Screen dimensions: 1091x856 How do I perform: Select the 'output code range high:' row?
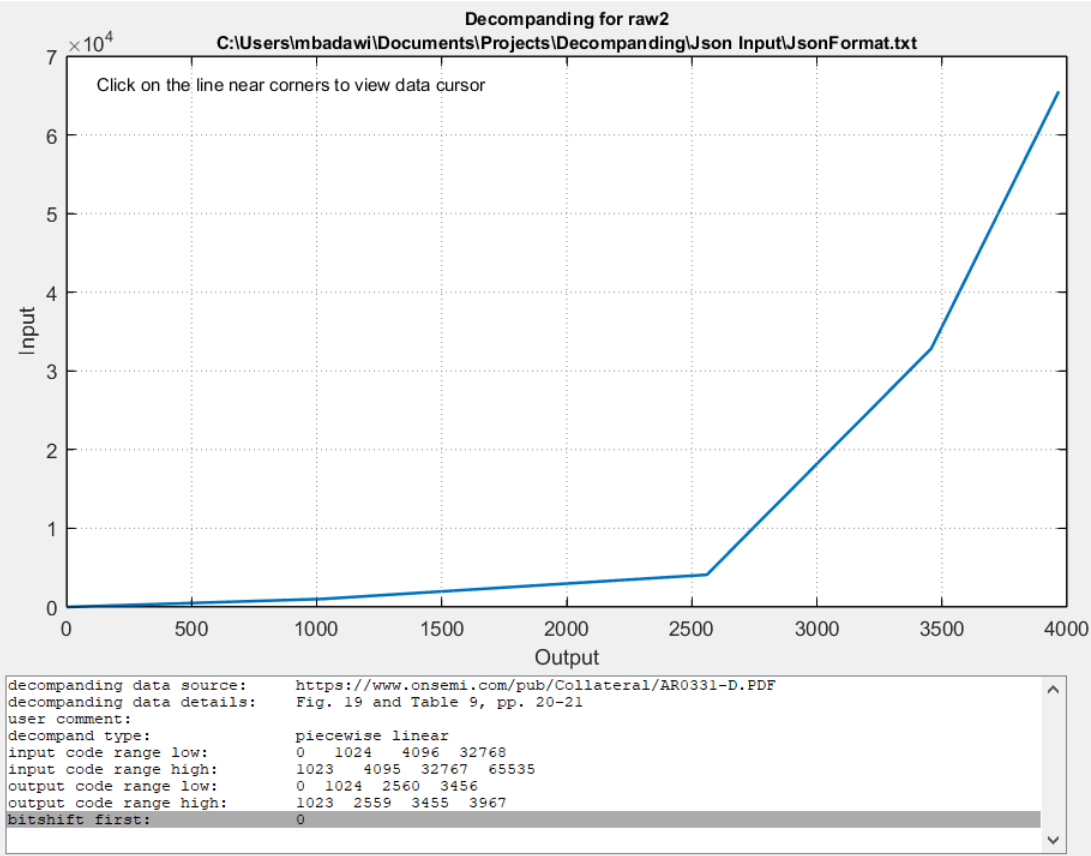(524, 802)
